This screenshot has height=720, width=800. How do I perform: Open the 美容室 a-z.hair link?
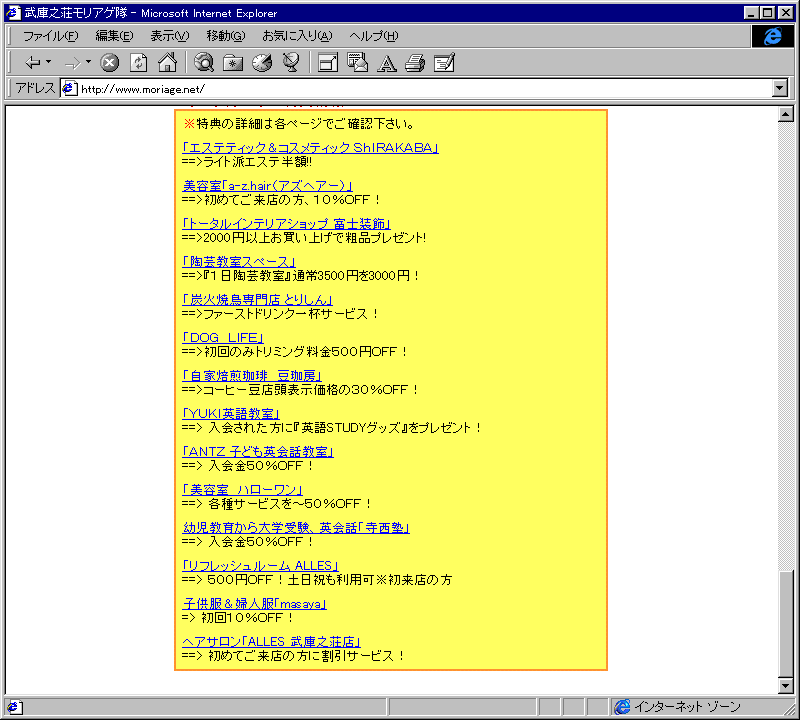[x=267, y=186]
